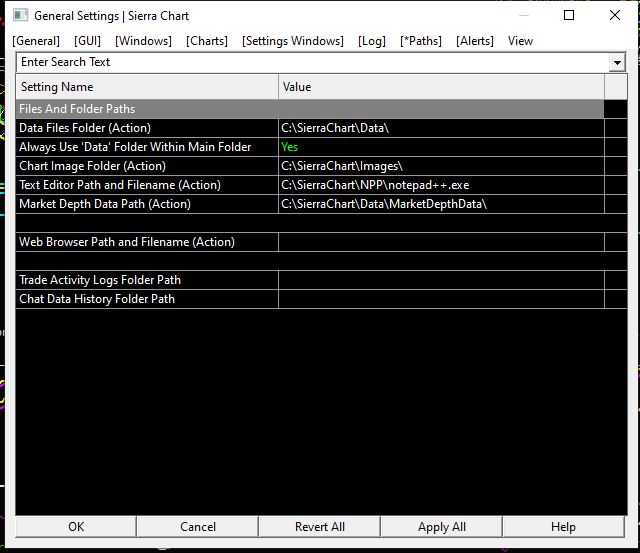Click the C:\SierraChart\Data\ value cell
The image size is (640, 553).
[x=441, y=128]
